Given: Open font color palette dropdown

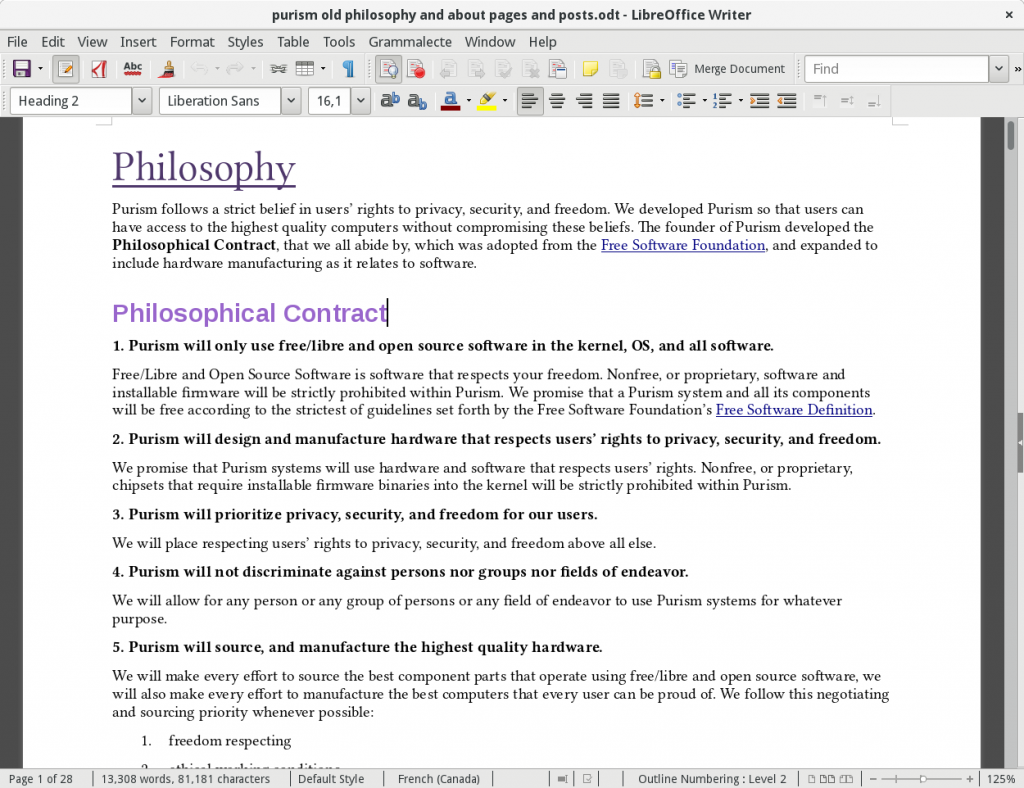Looking at the screenshot, I should coord(469,101).
